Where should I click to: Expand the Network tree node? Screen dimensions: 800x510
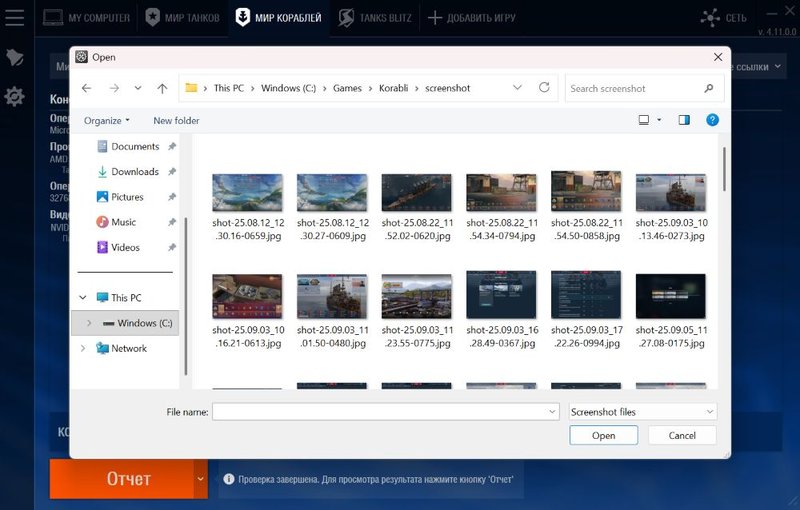point(83,348)
